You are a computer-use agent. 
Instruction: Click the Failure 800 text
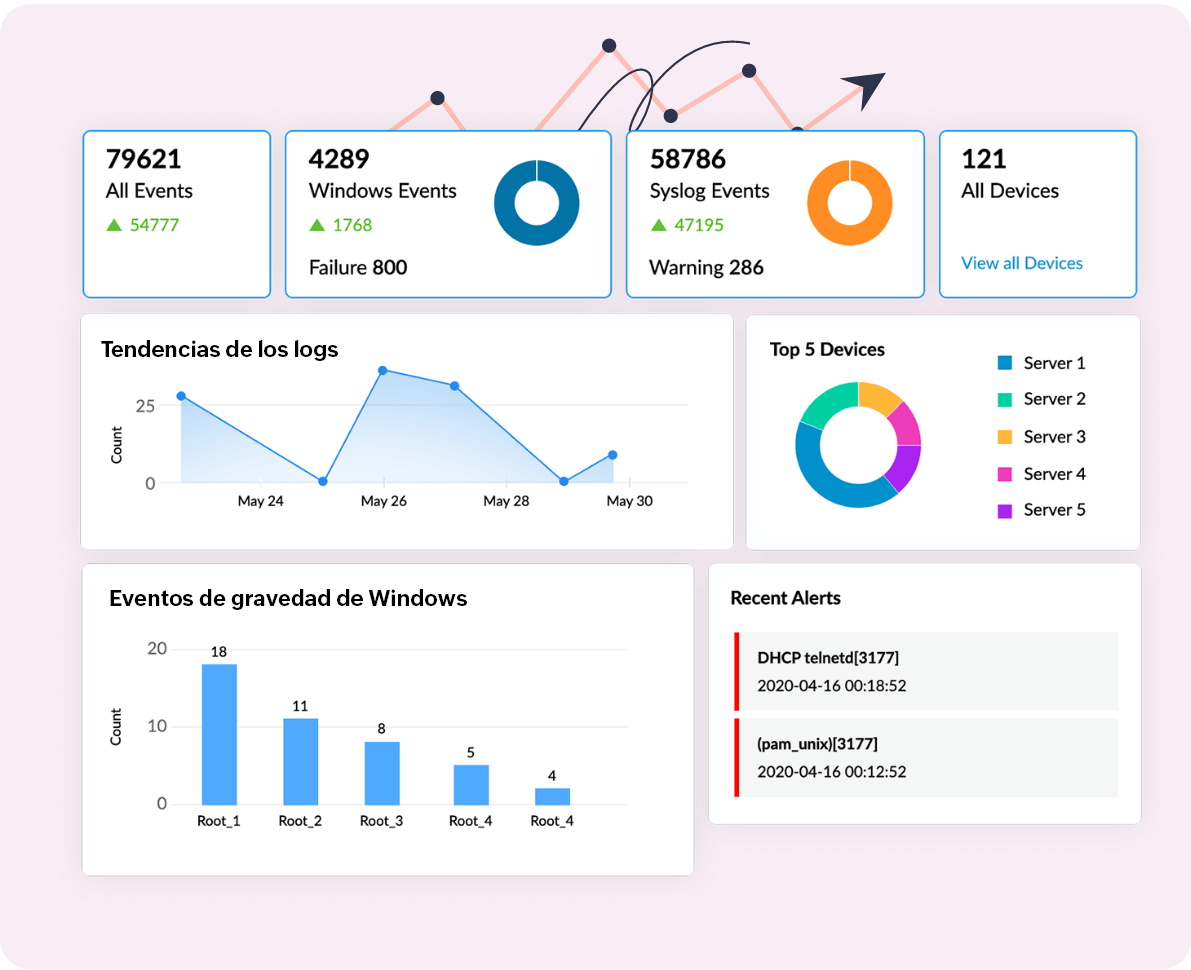[x=358, y=267]
